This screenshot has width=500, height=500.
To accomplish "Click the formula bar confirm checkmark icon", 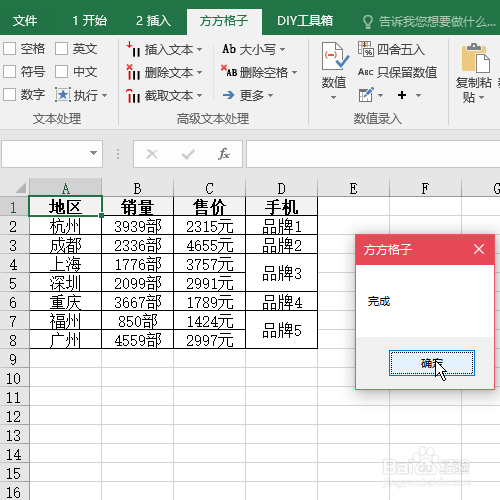I will click(x=188, y=154).
